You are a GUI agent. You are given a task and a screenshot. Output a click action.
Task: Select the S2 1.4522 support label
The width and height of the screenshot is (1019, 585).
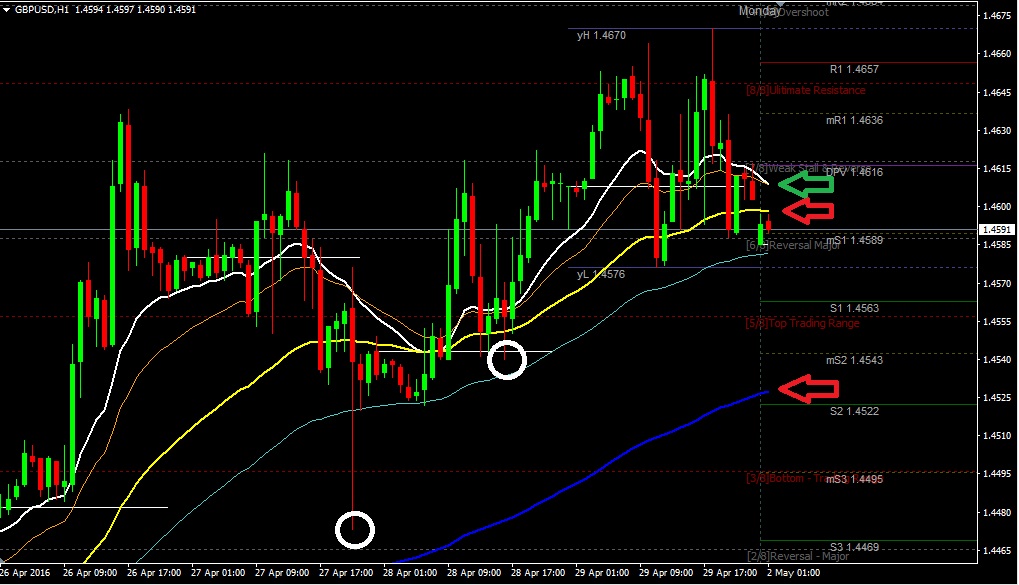click(854, 411)
